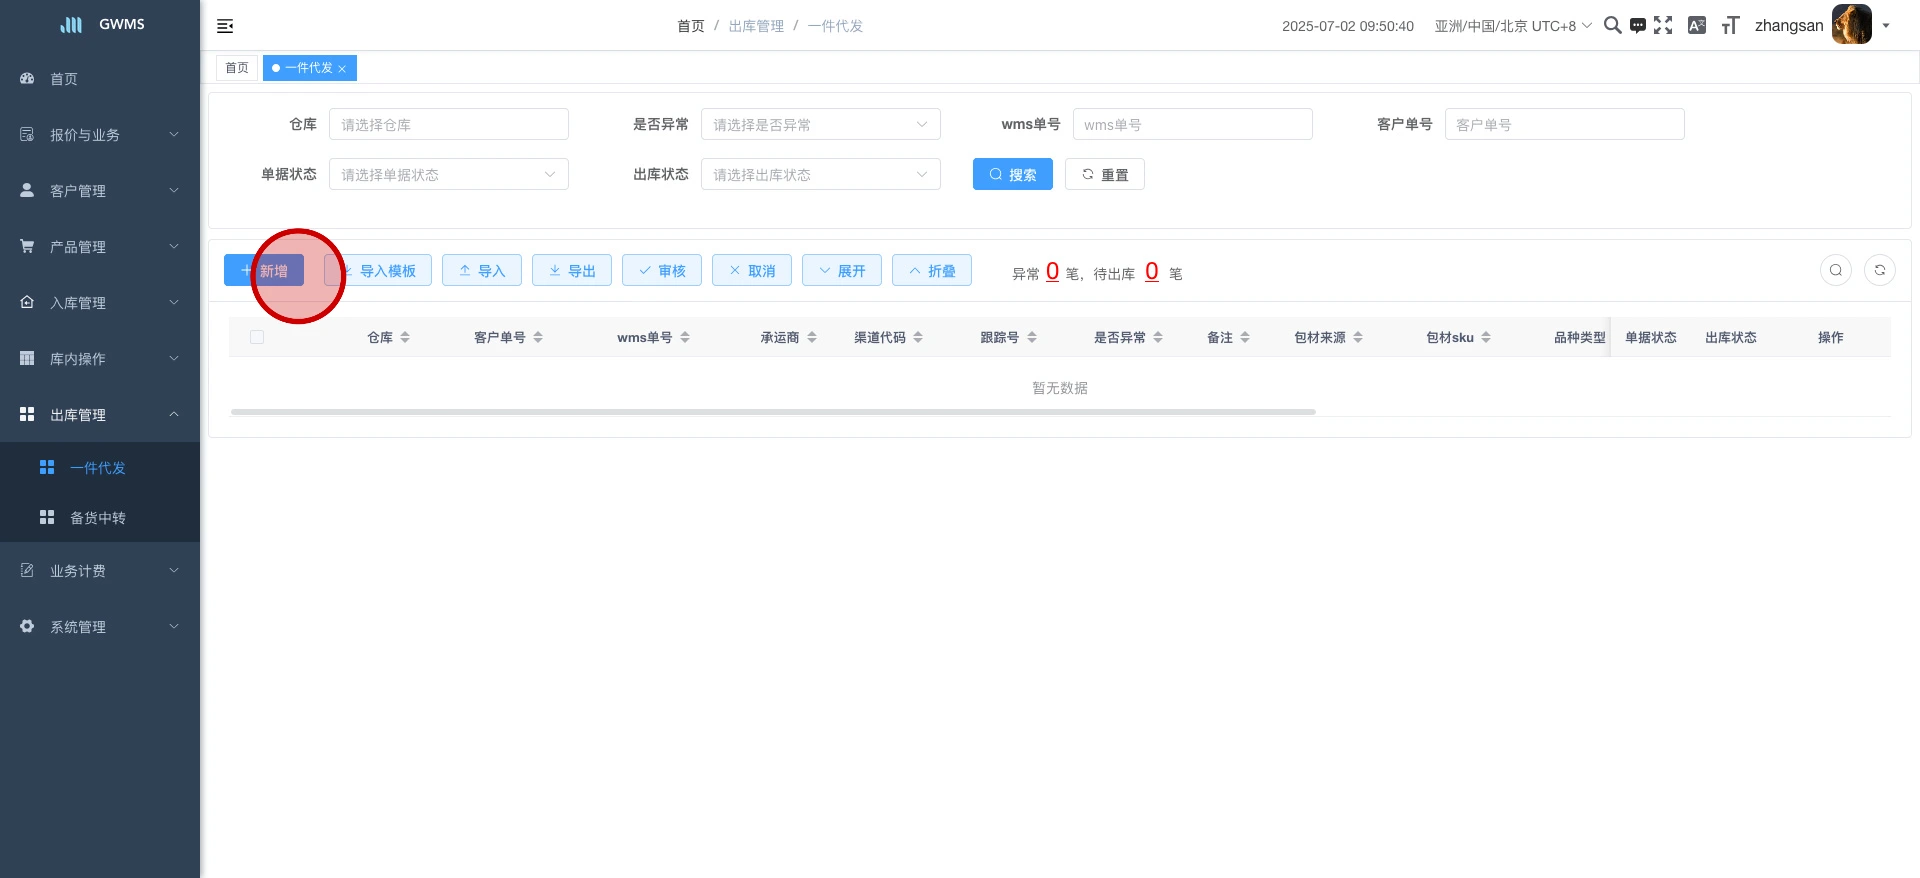Click the horizontal scrollbar under the table
The height and width of the screenshot is (878, 1920).
pos(772,412)
